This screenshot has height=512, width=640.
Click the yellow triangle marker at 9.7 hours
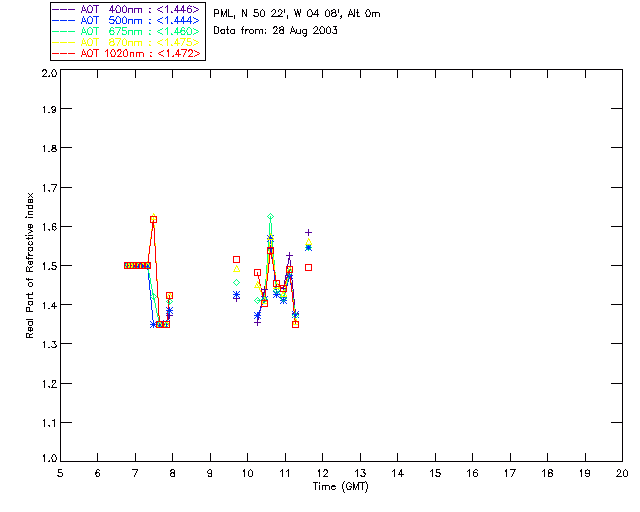pos(236,269)
